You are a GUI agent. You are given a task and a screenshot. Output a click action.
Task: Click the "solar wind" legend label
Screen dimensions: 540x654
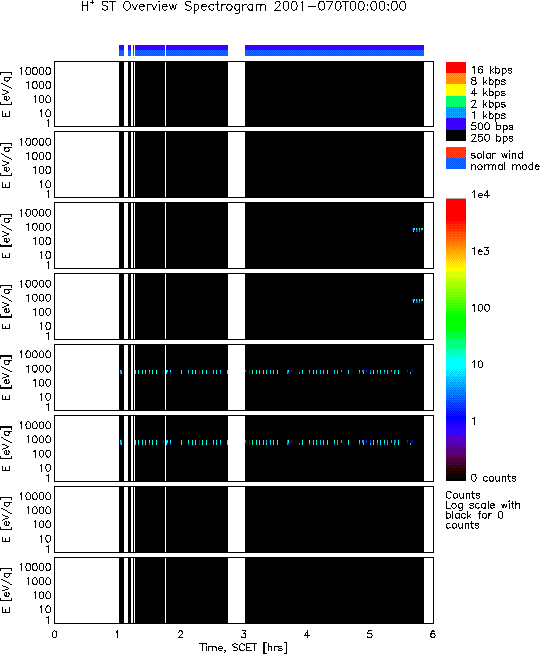[497, 155]
